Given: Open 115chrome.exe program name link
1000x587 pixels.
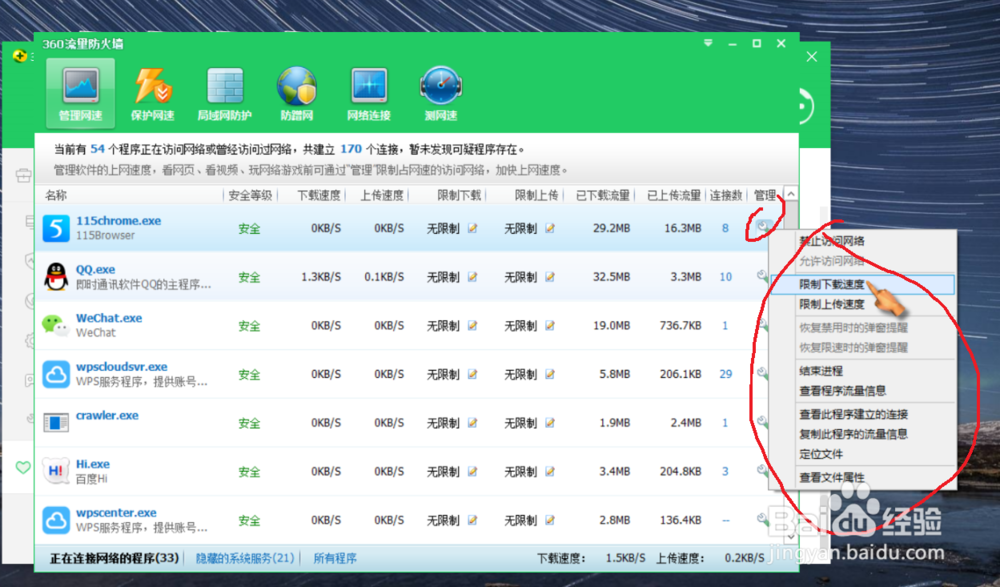Looking at the screenshot, I should [x=118, y=220].
